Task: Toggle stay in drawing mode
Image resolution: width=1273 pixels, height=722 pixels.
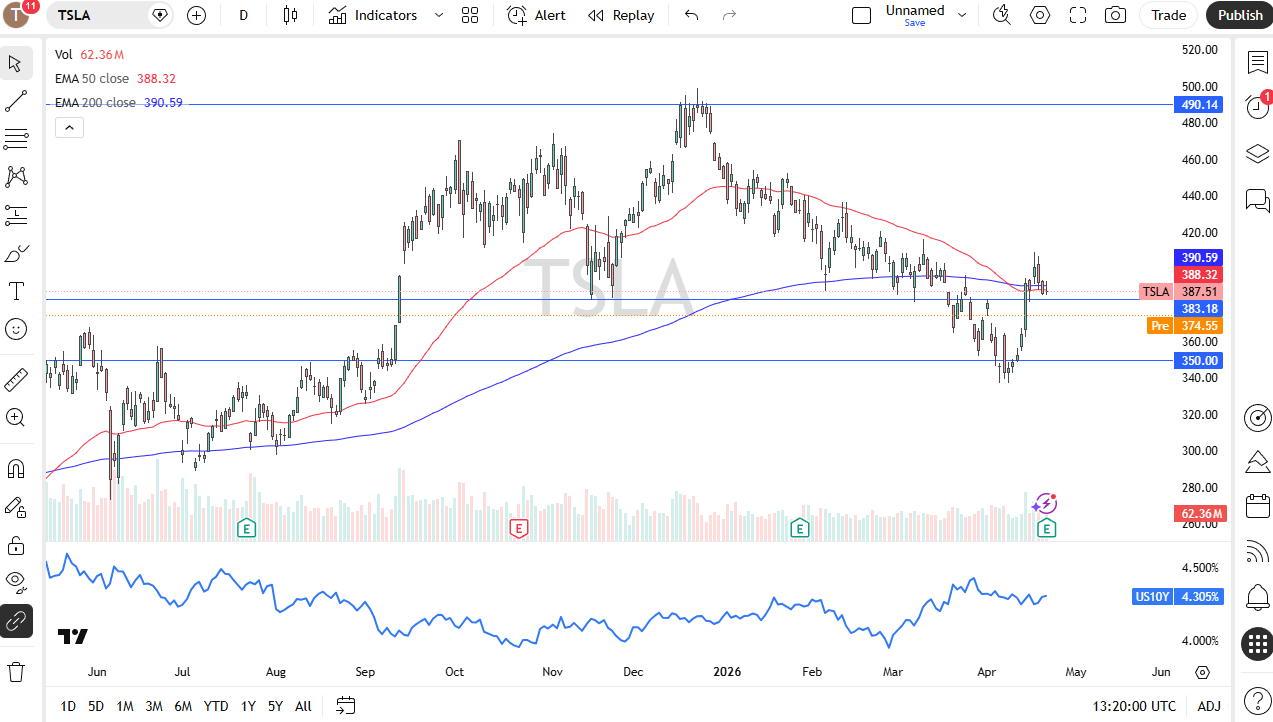Action: click(16, 507)
